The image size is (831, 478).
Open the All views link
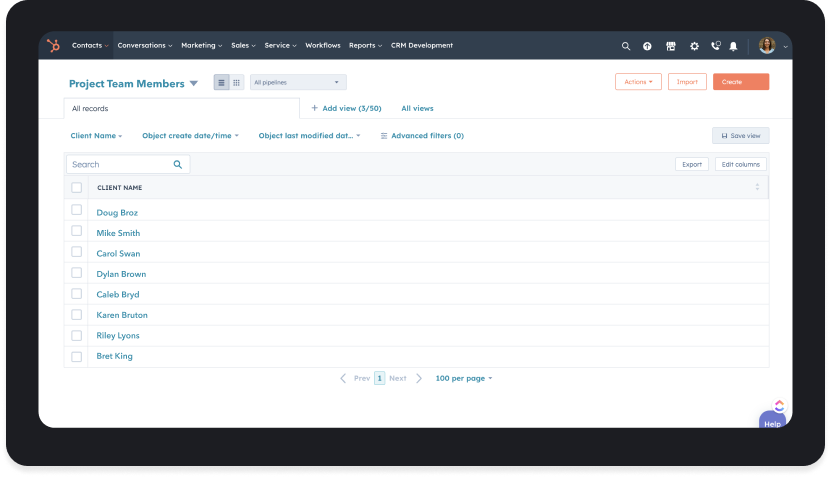tap(417, 108)
